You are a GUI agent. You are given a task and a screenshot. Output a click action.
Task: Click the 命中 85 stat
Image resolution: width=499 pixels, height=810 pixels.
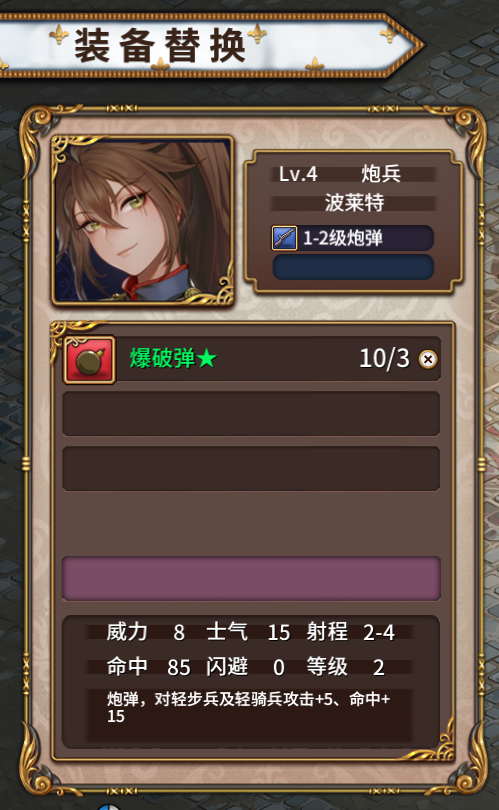pos(148,667)
